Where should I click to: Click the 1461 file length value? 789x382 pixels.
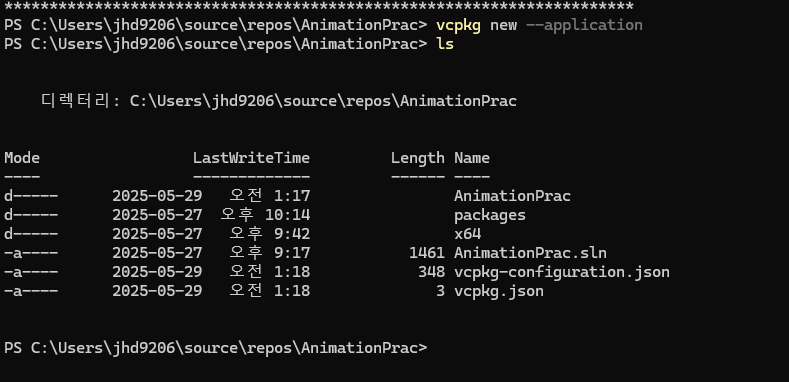tap(427, 253)
